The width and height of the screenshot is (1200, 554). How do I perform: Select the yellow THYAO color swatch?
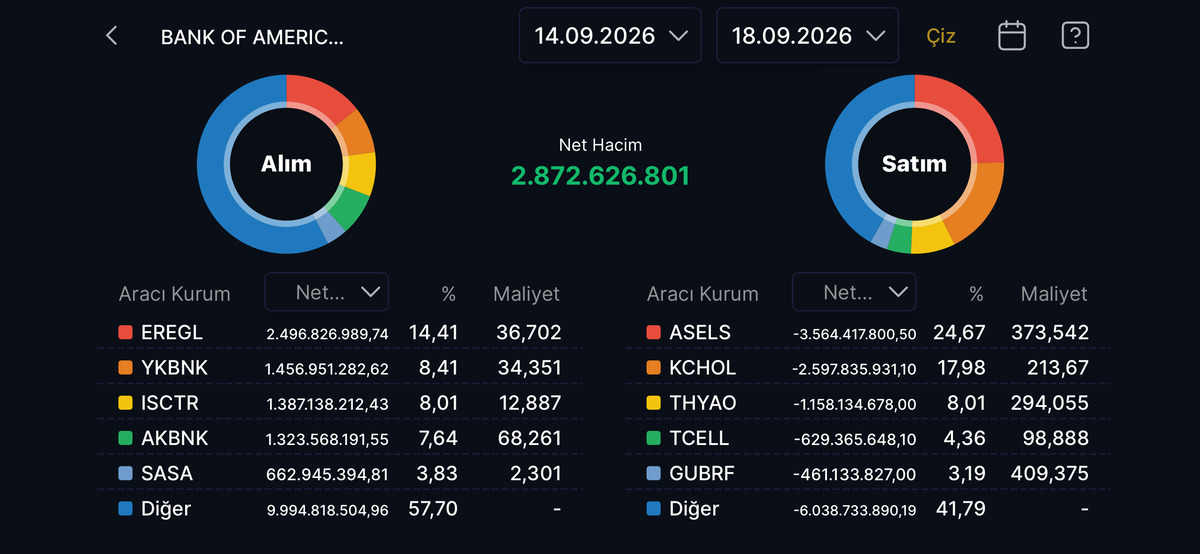click(x=653, y=403)
